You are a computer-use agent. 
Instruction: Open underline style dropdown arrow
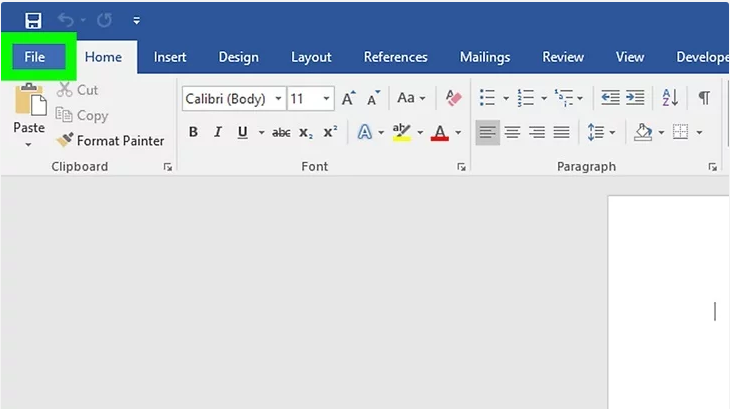click(x=261, y=133)
